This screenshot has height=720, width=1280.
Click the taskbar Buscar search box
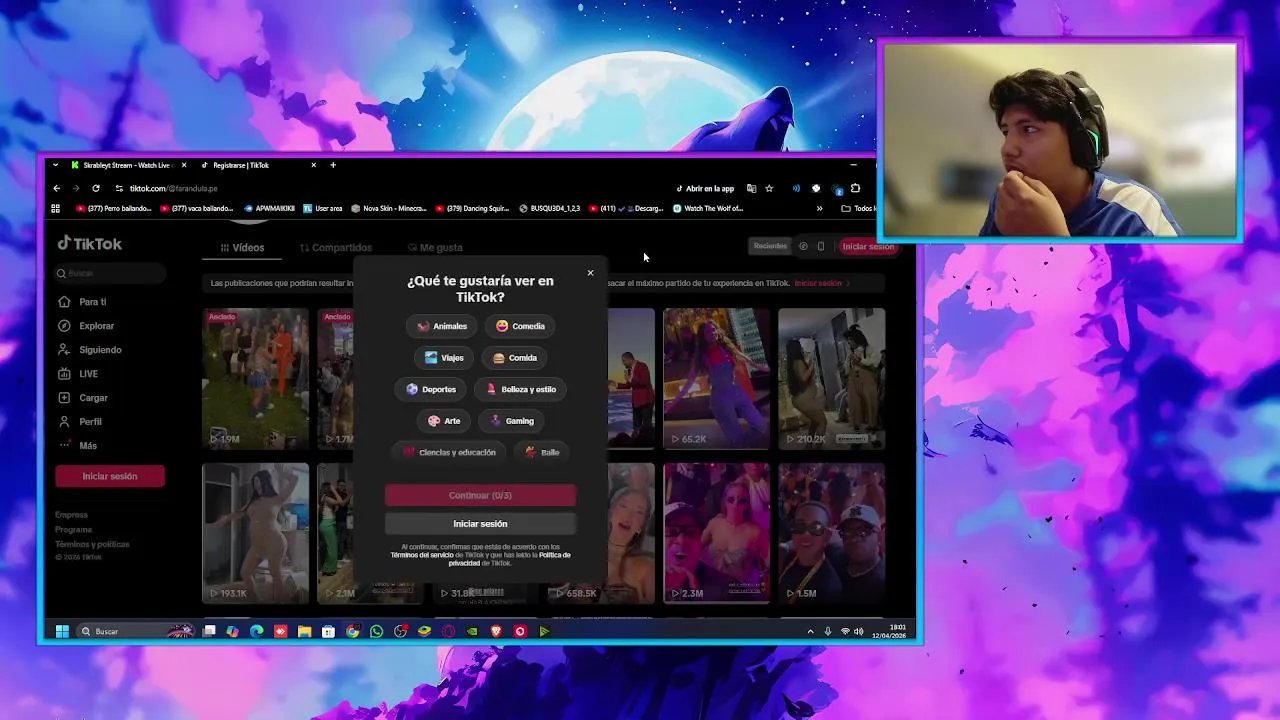coord(135,631)
